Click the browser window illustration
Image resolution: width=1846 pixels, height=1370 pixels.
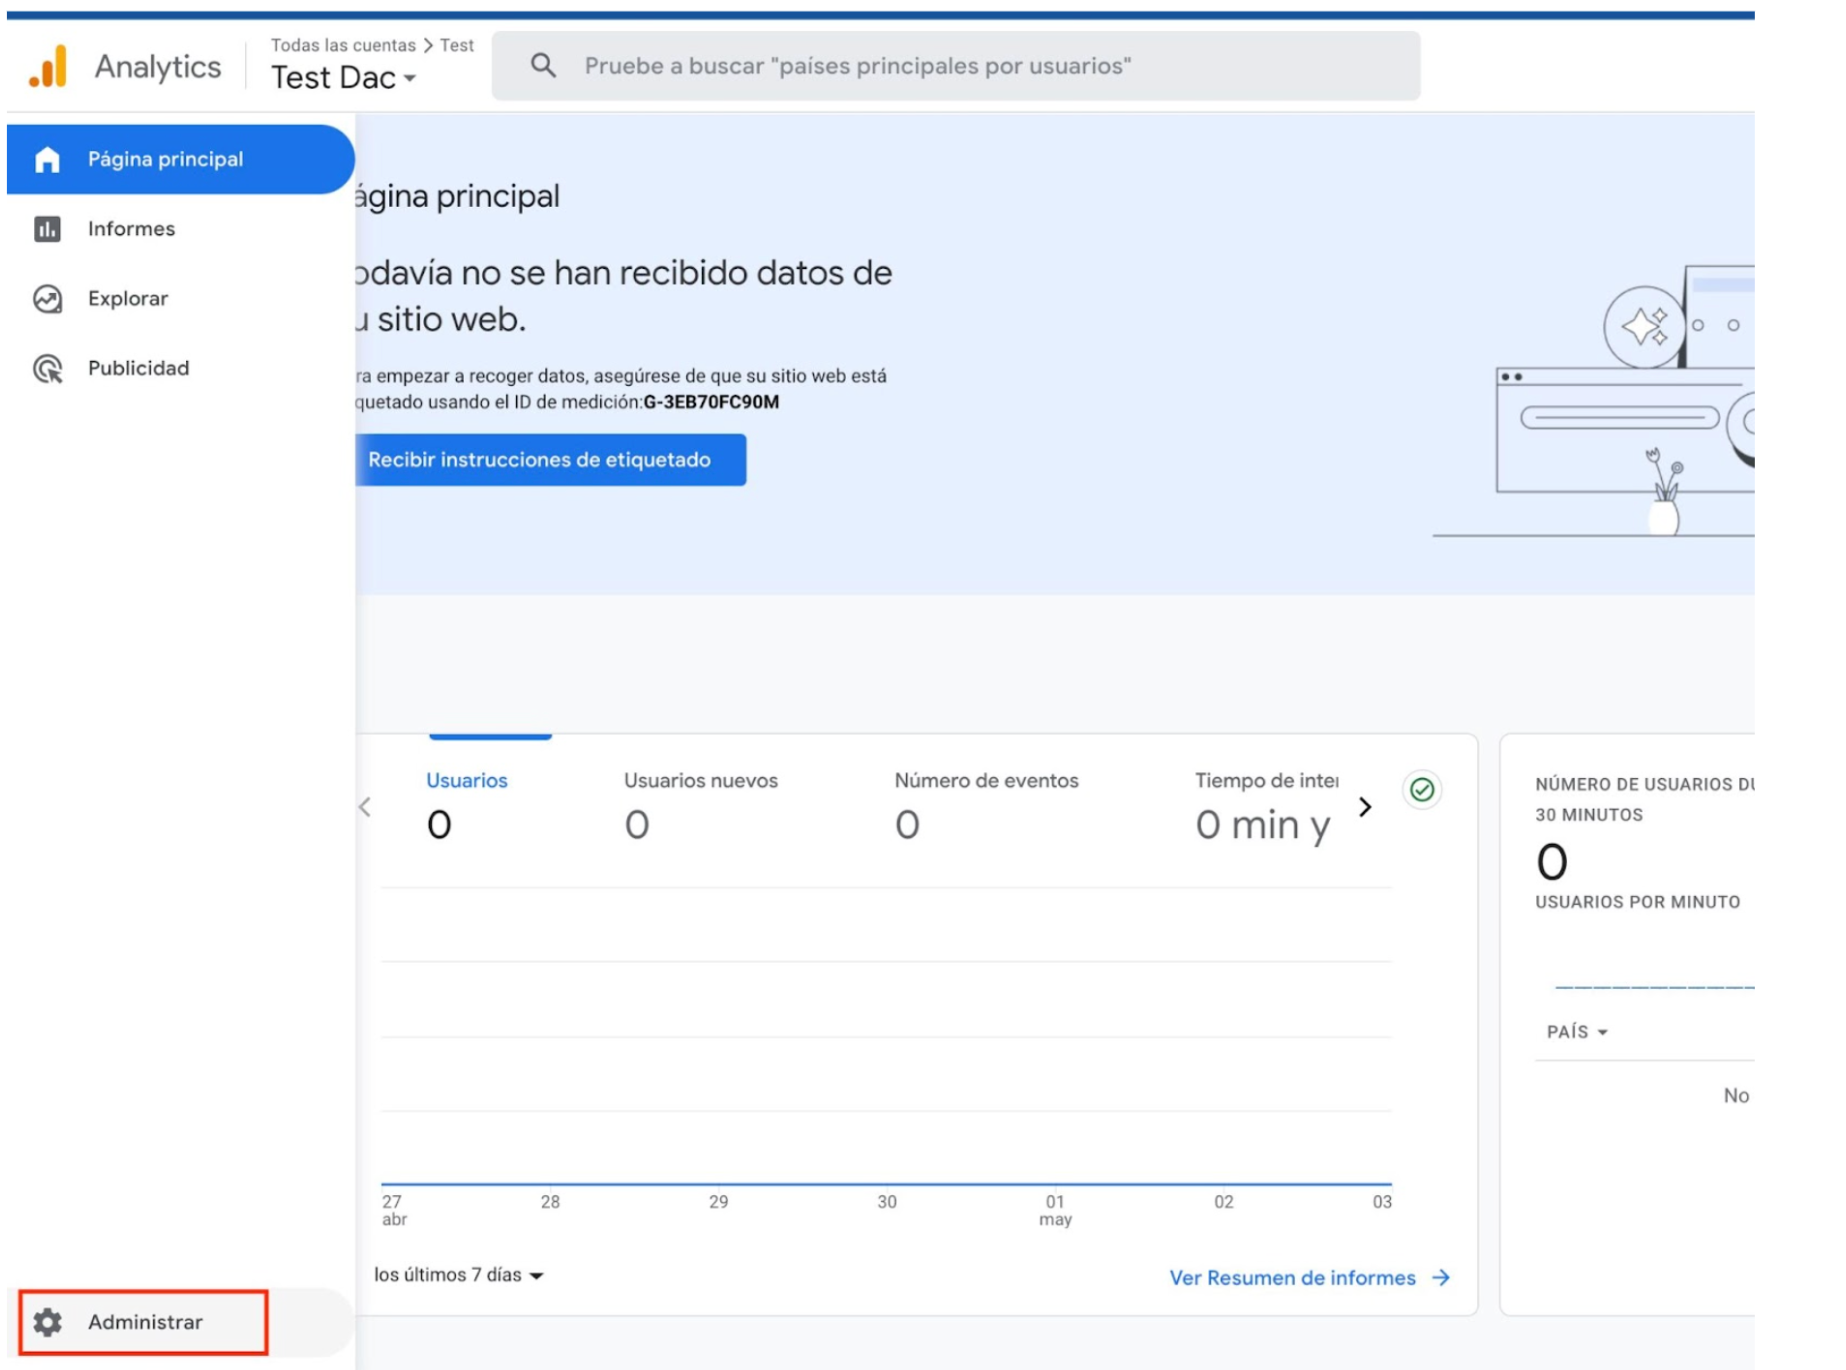(1625, 430)
